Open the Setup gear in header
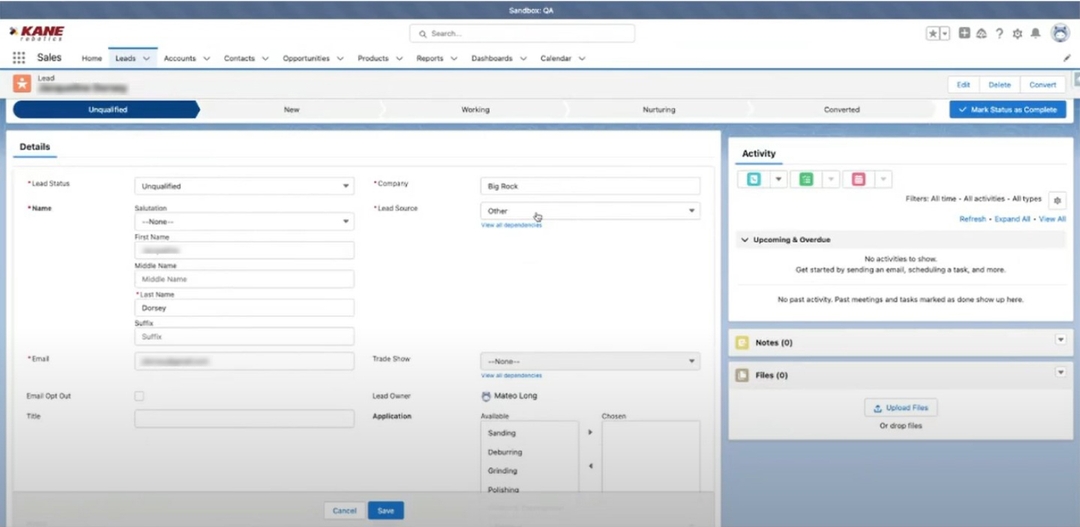1080x527 pixels. [1017, 33]
